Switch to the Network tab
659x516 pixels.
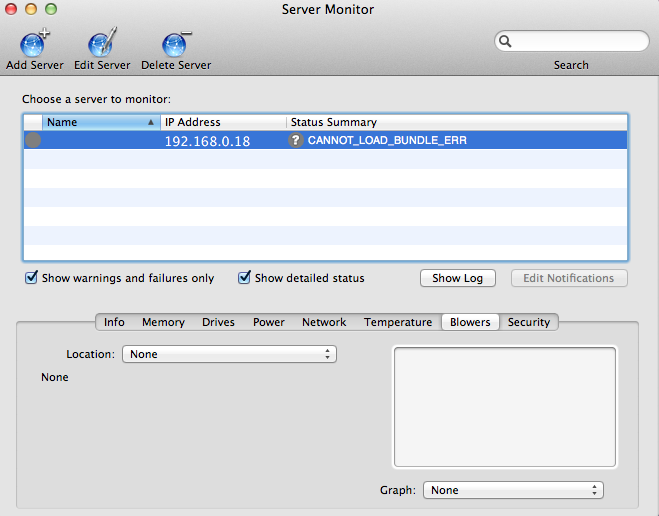coord(324,322)
